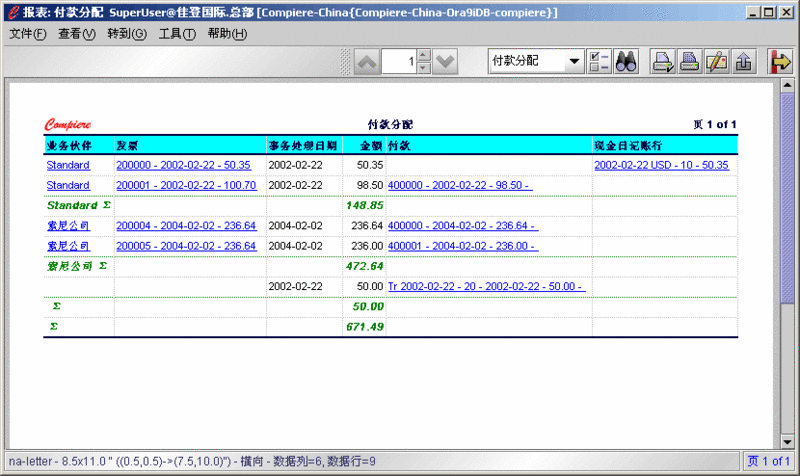Select the grand total 671.49
Screen dimensions: 800x476
pyautogui.click(x=364, y=327)
